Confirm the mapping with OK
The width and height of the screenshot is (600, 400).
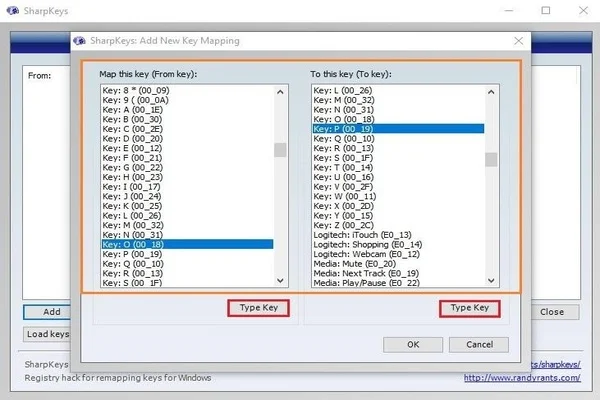tap(413, 344)
